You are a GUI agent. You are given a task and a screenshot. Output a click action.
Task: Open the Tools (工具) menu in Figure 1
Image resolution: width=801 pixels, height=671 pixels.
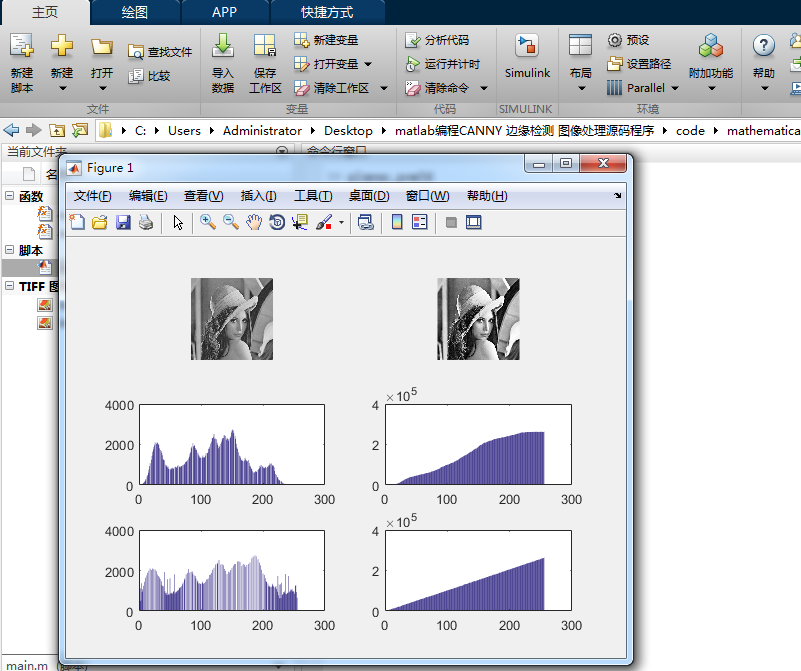tap(313, 196)
